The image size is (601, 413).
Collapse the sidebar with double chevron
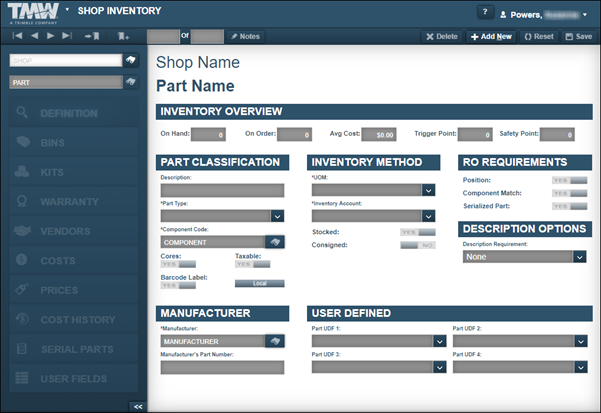pos(138,407)
